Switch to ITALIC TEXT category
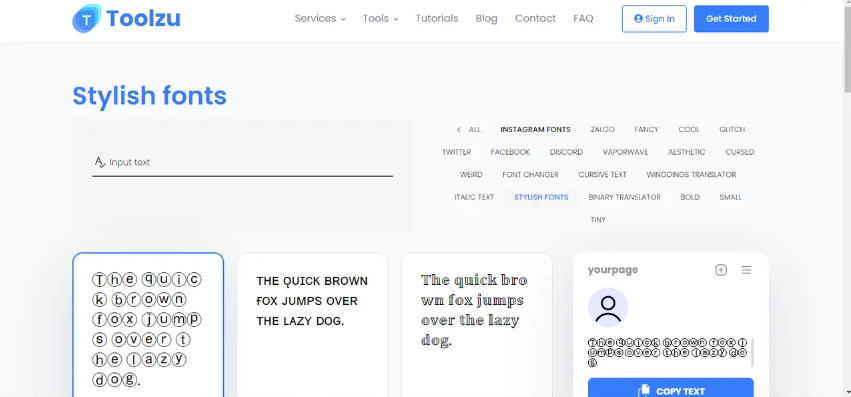Screen dimensions: 851x397 tap(474, 197)
